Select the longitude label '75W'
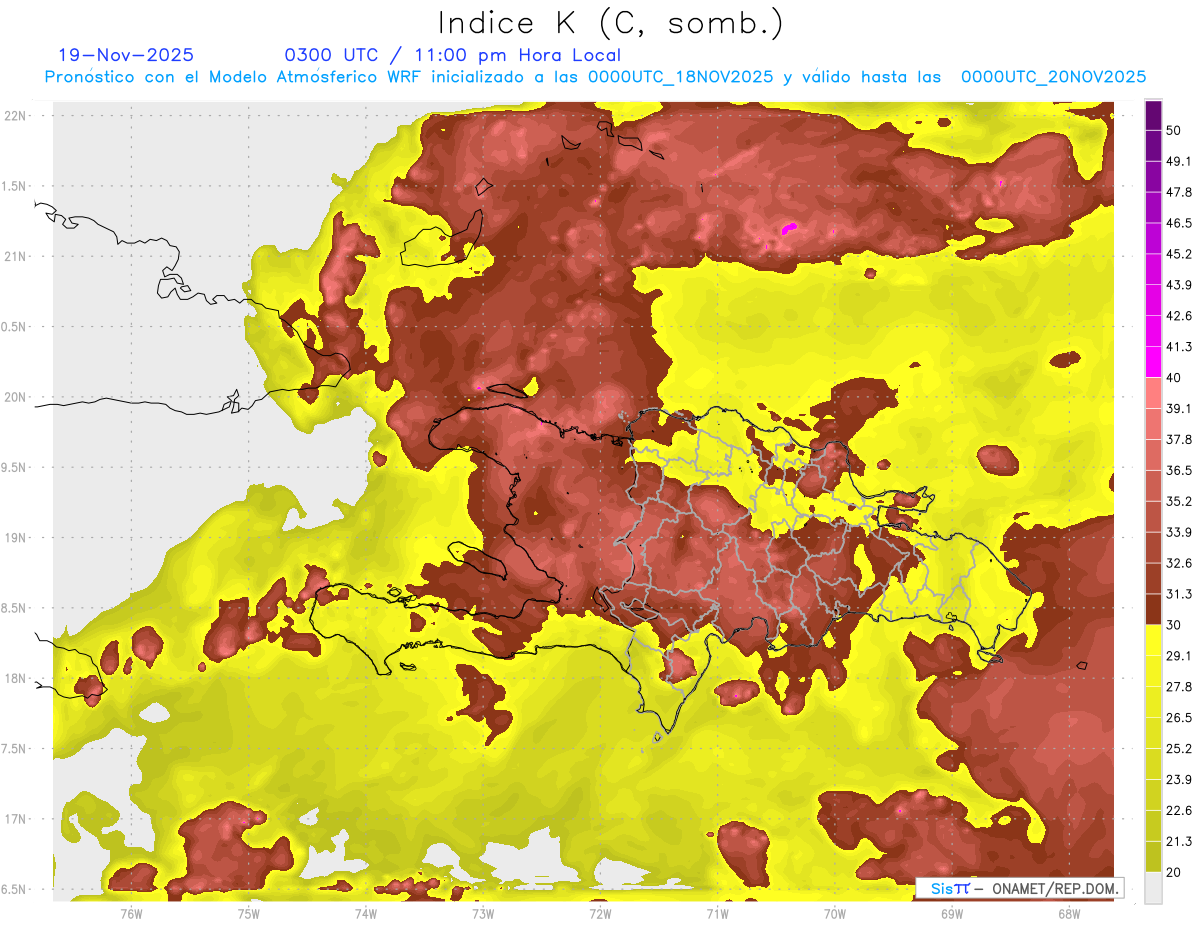Screen dimensions: 1200x927 pyautogui.click(x=249, y=913)
